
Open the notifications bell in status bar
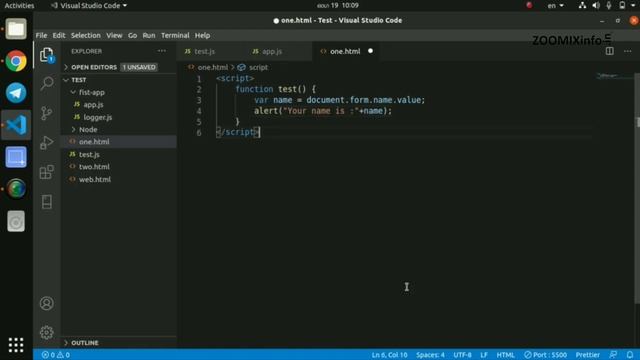point(630,355)
